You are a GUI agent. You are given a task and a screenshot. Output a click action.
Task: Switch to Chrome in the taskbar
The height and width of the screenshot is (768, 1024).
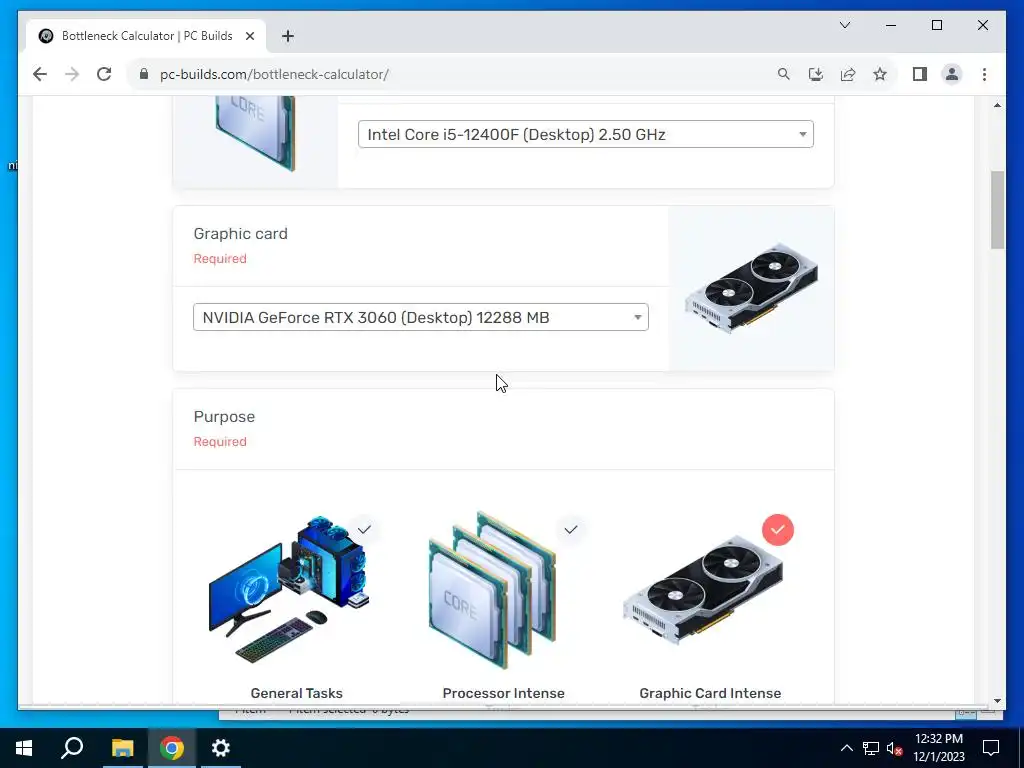(x=172, y=748)
